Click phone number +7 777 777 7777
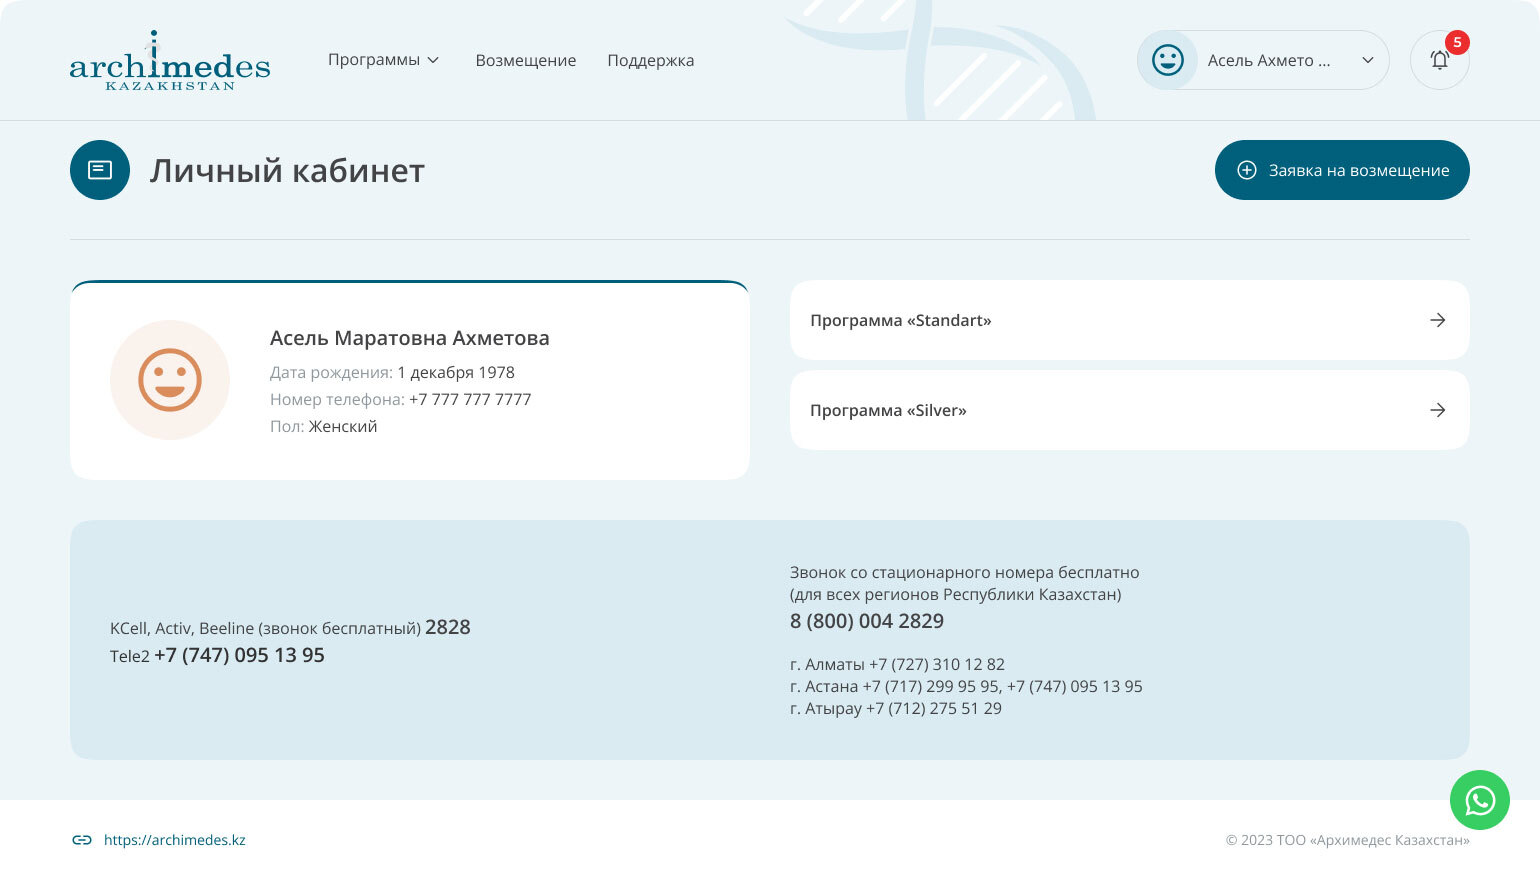This screenshot has height=880, width=1540. tap(470, 399)
